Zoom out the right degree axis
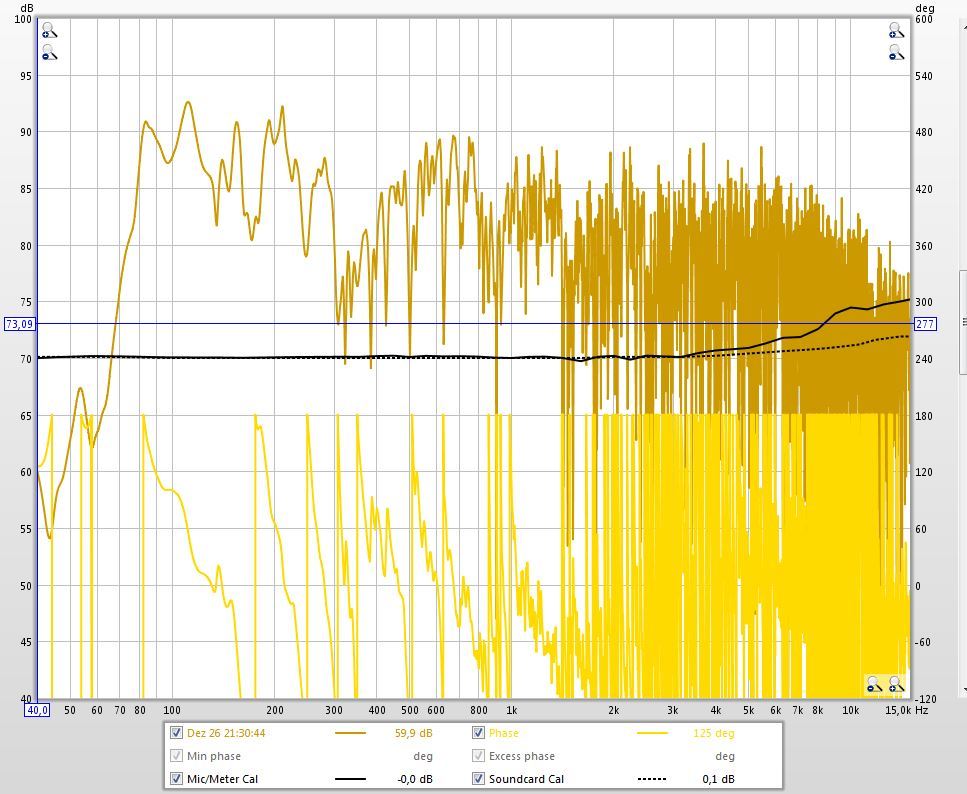Viewport: 967px width, 794px height. pyautogui.click(x=896, y=54)
